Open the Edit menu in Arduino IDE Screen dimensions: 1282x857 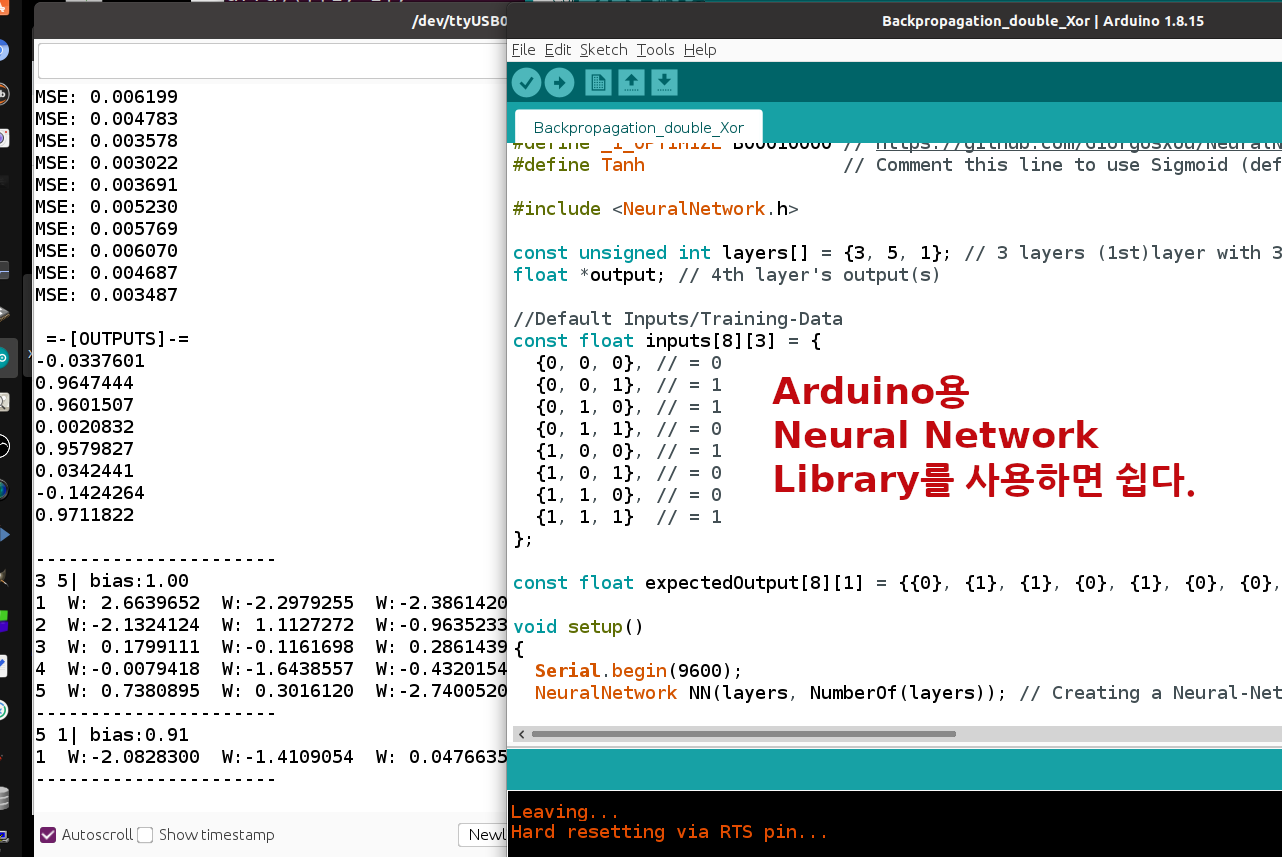point(558,50)
